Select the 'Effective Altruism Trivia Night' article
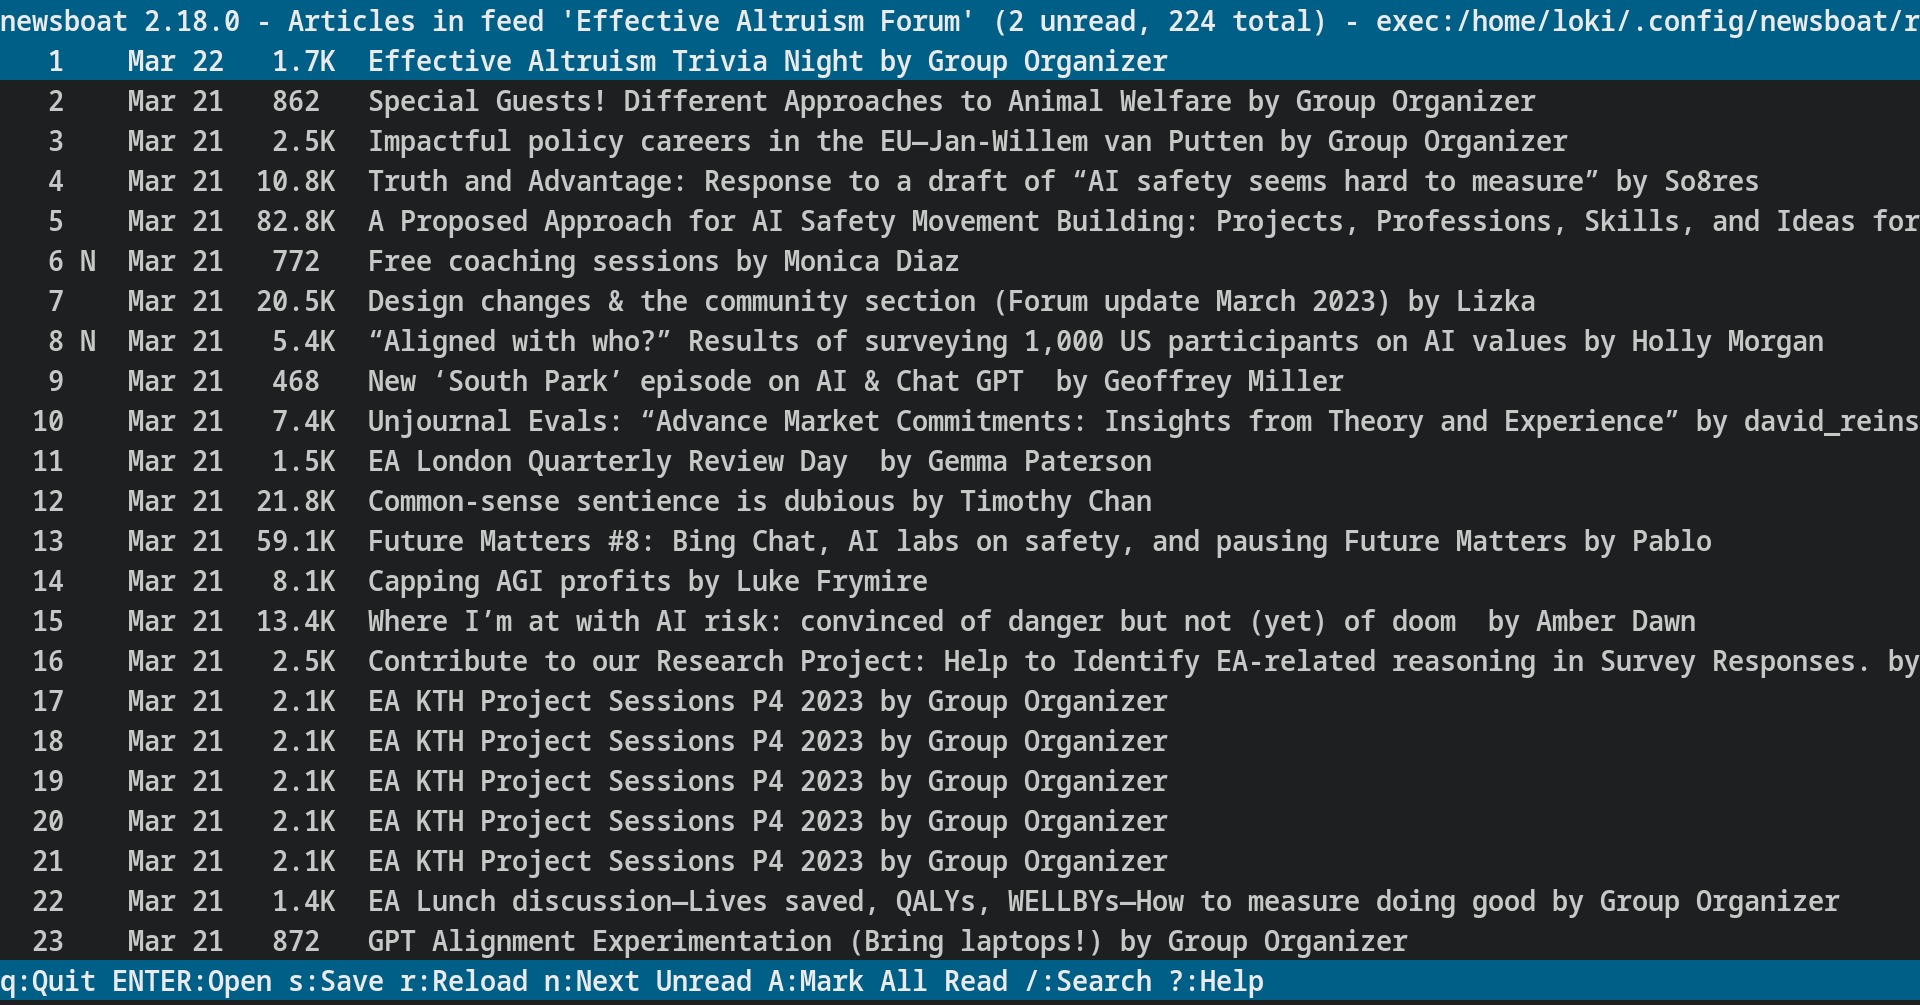Screen dimensions: 1920x1005 pos(767,61)
